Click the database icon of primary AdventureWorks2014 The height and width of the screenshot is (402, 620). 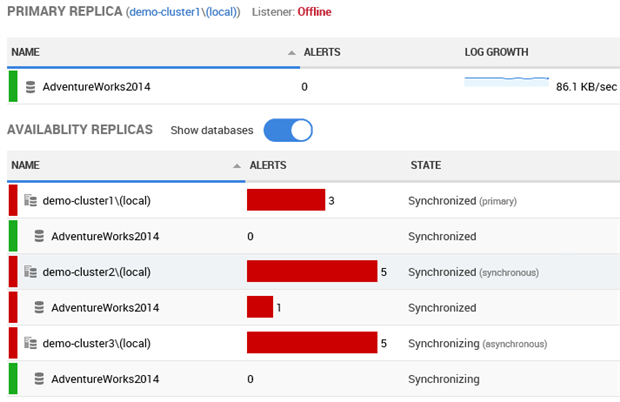point(30,87)
